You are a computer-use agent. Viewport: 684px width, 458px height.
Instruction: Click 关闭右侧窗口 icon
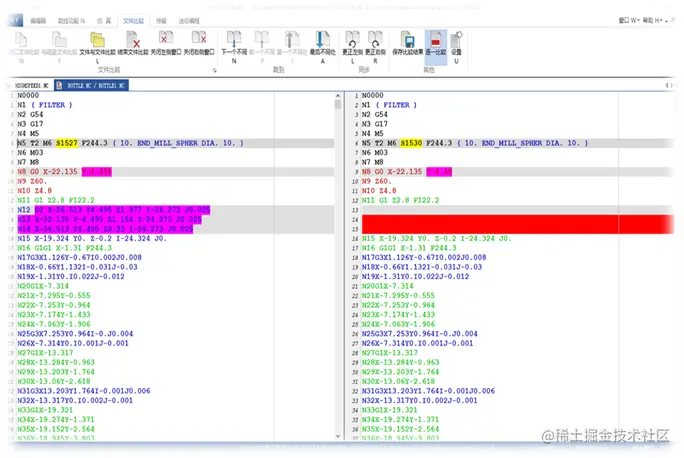(x=199, y=39)
